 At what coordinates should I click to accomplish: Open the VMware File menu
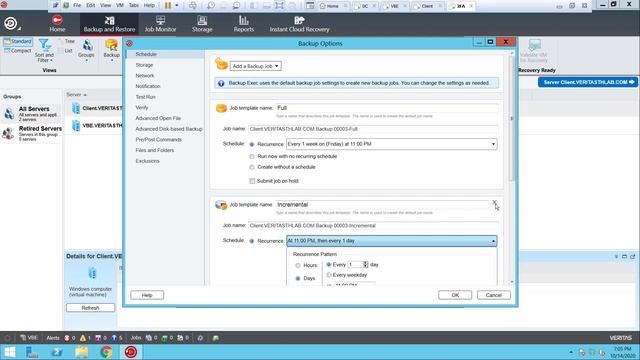pos(77,5)
